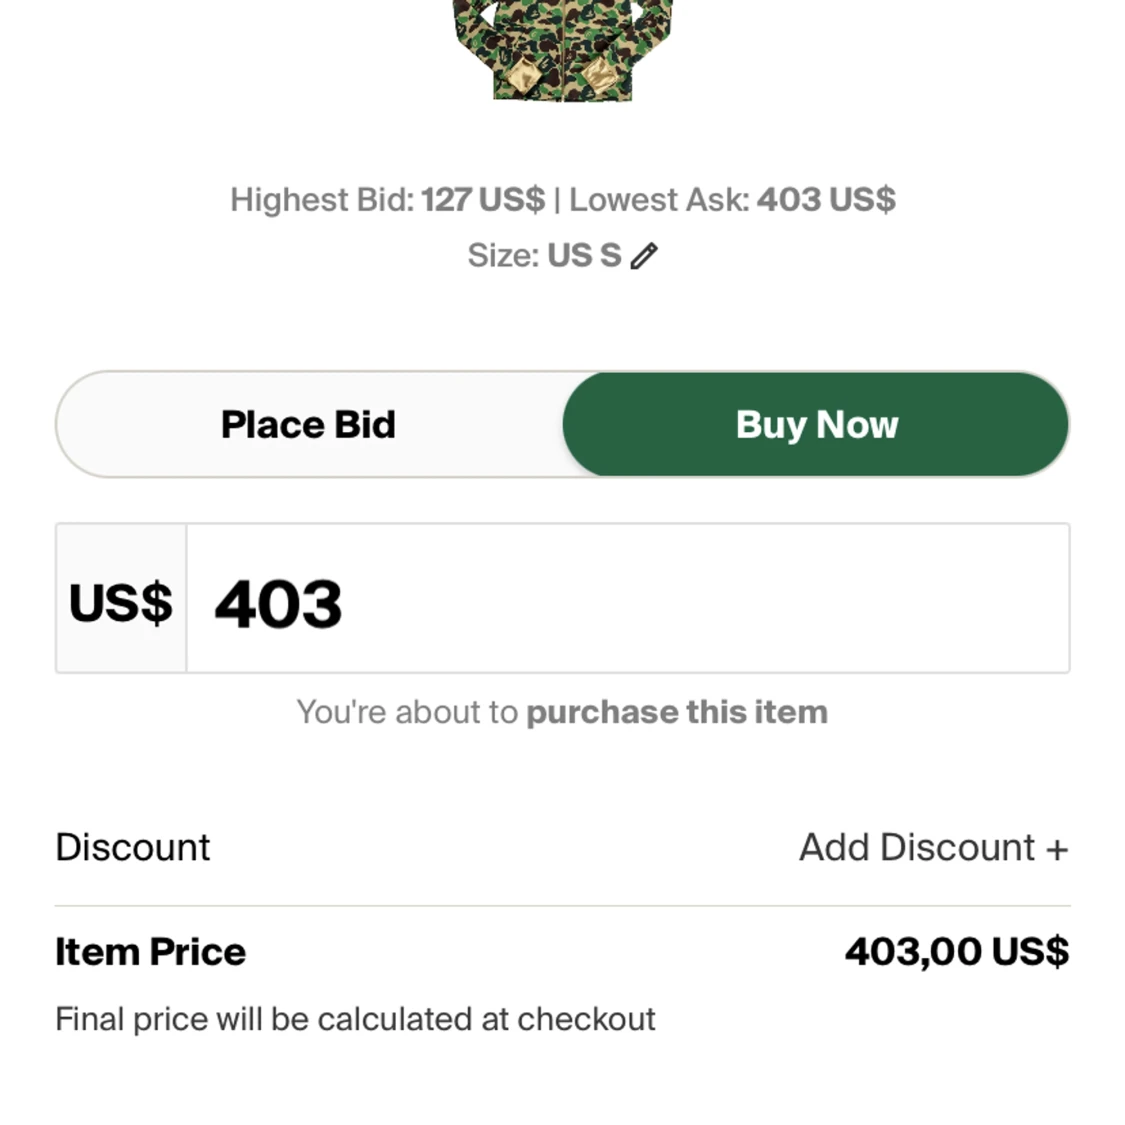Click the 403 price input field
The width and height of the screenshot is (1125, 1125).
click(627, 600)
